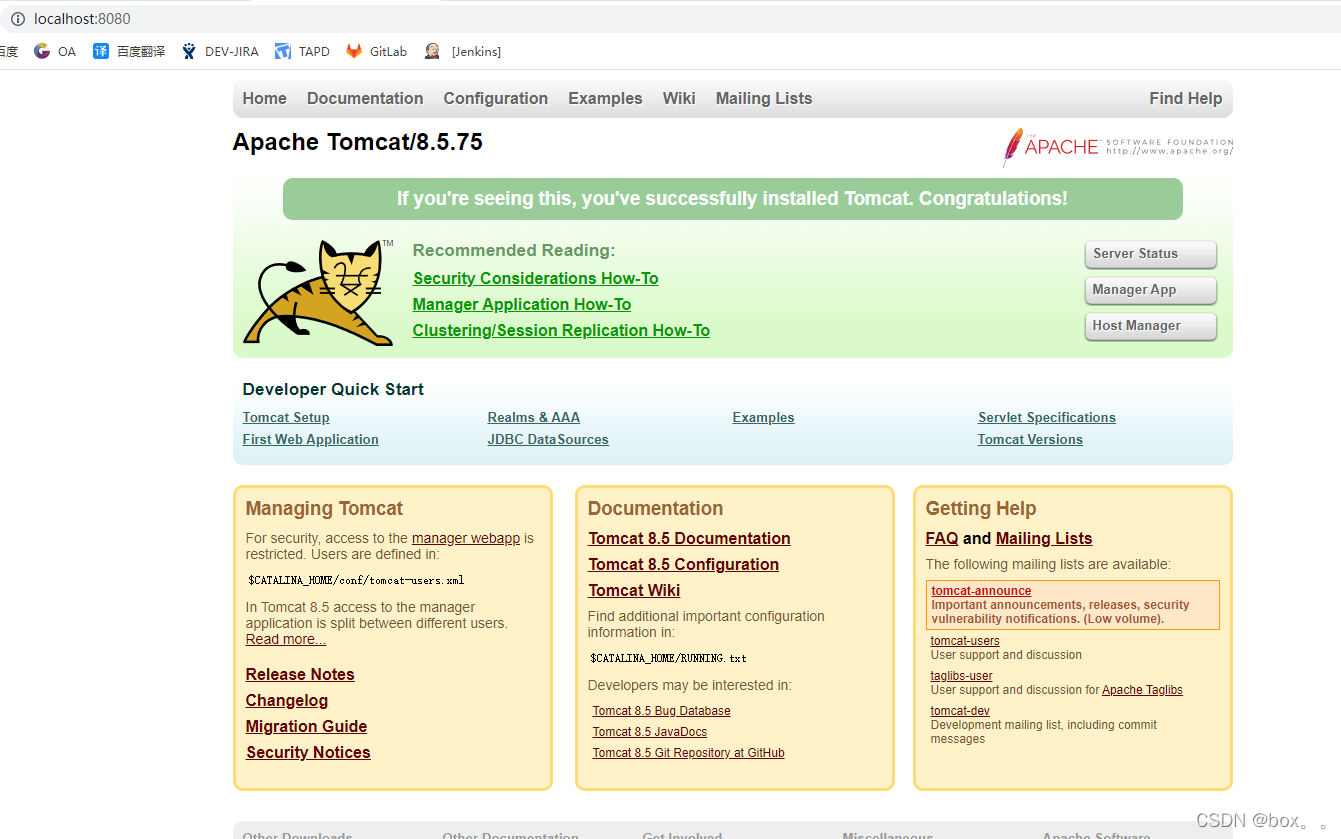The image size is (1341, 839).
Task: Open the Tomcat Versions link
Action: tap(1030, 440)
